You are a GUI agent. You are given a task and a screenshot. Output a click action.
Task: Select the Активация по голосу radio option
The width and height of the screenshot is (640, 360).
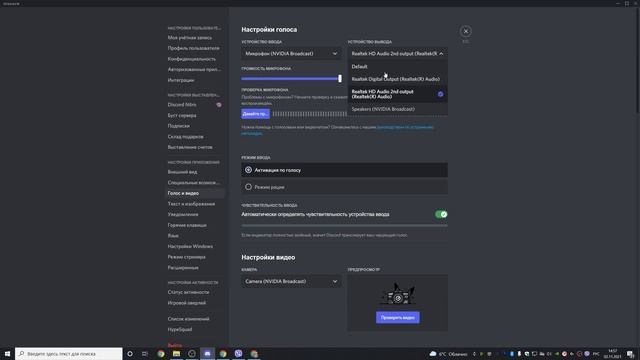(344, 170)
